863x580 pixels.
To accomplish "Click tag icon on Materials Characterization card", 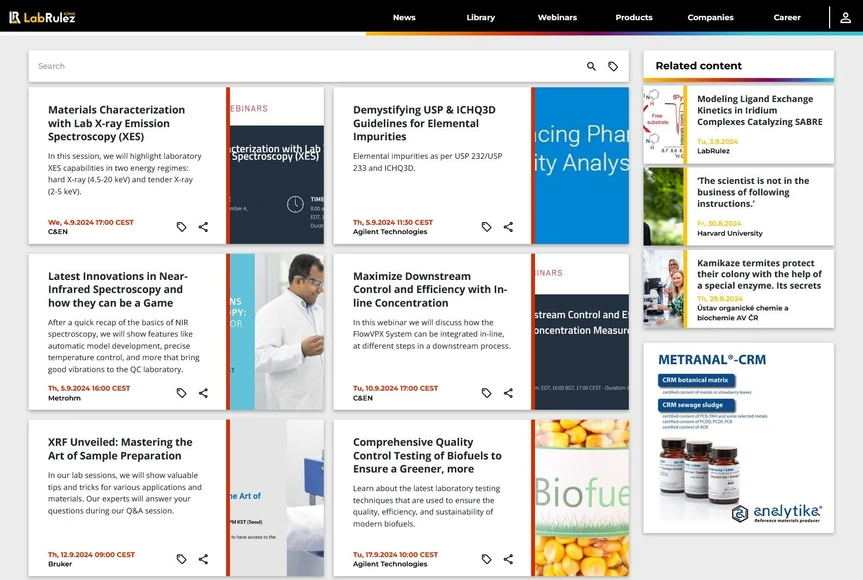I will [181, 227].
